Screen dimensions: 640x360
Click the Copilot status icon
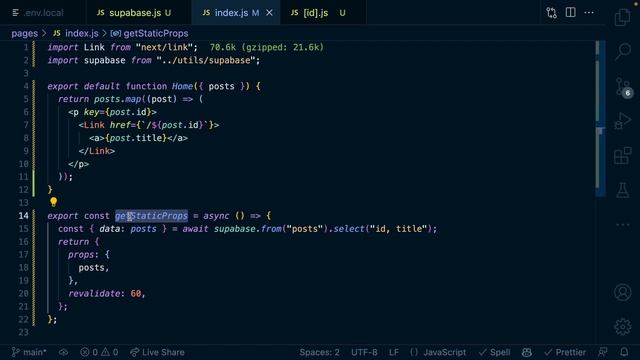(527, 352)
